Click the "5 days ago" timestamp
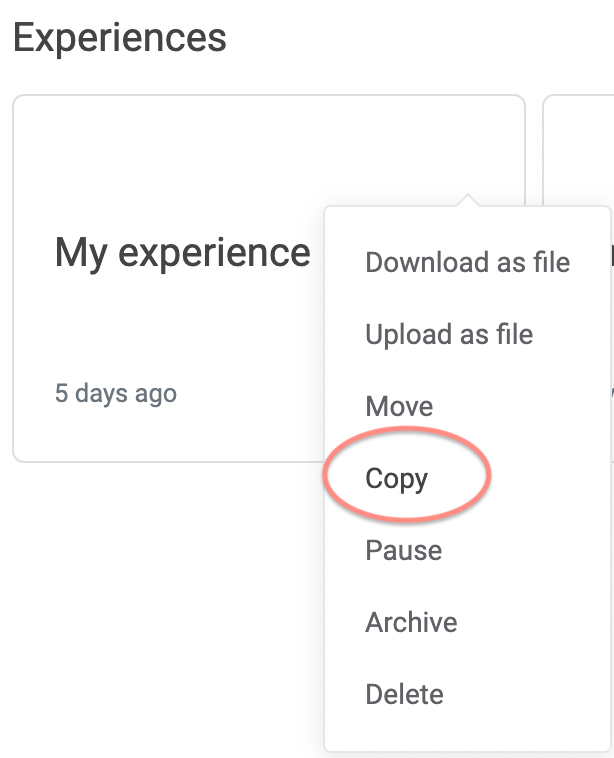 (x=115, y=393)
